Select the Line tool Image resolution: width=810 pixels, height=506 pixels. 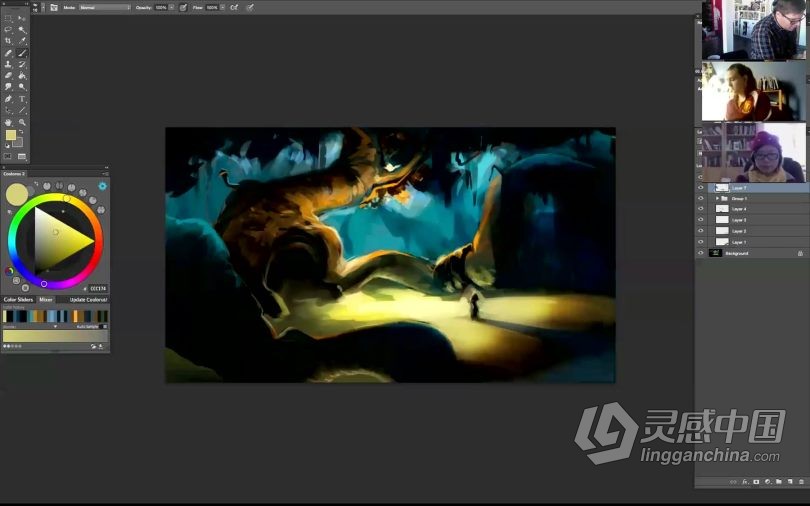[x=22, y=110]
